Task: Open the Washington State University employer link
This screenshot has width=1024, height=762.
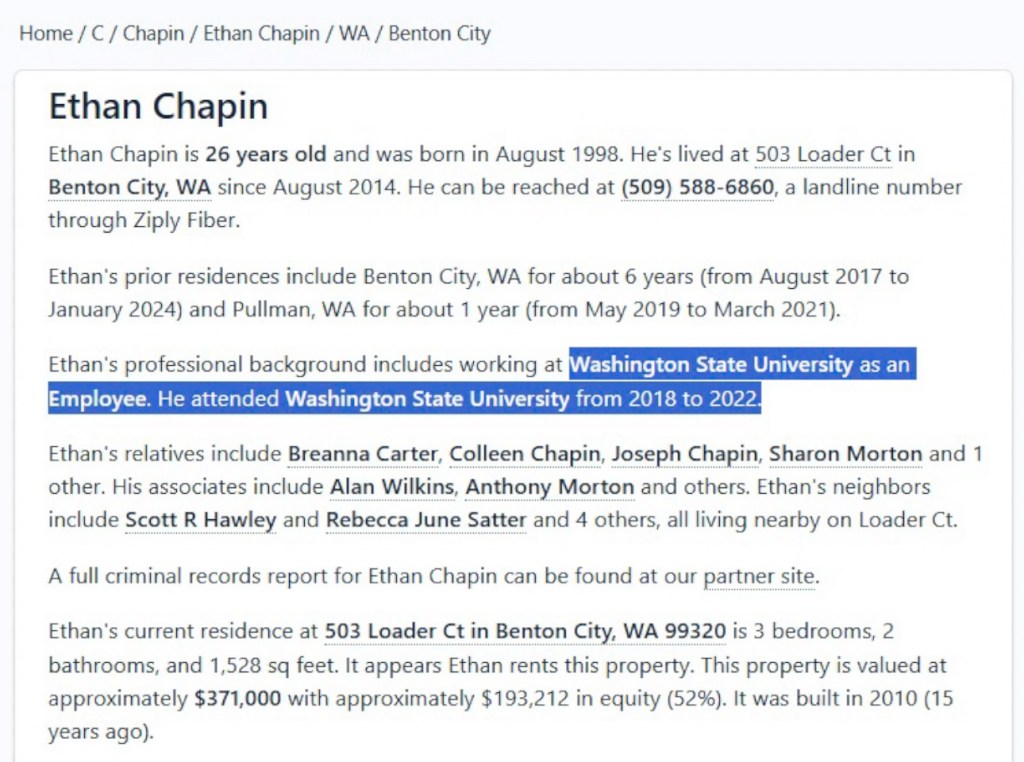Action: coord(711,365)
